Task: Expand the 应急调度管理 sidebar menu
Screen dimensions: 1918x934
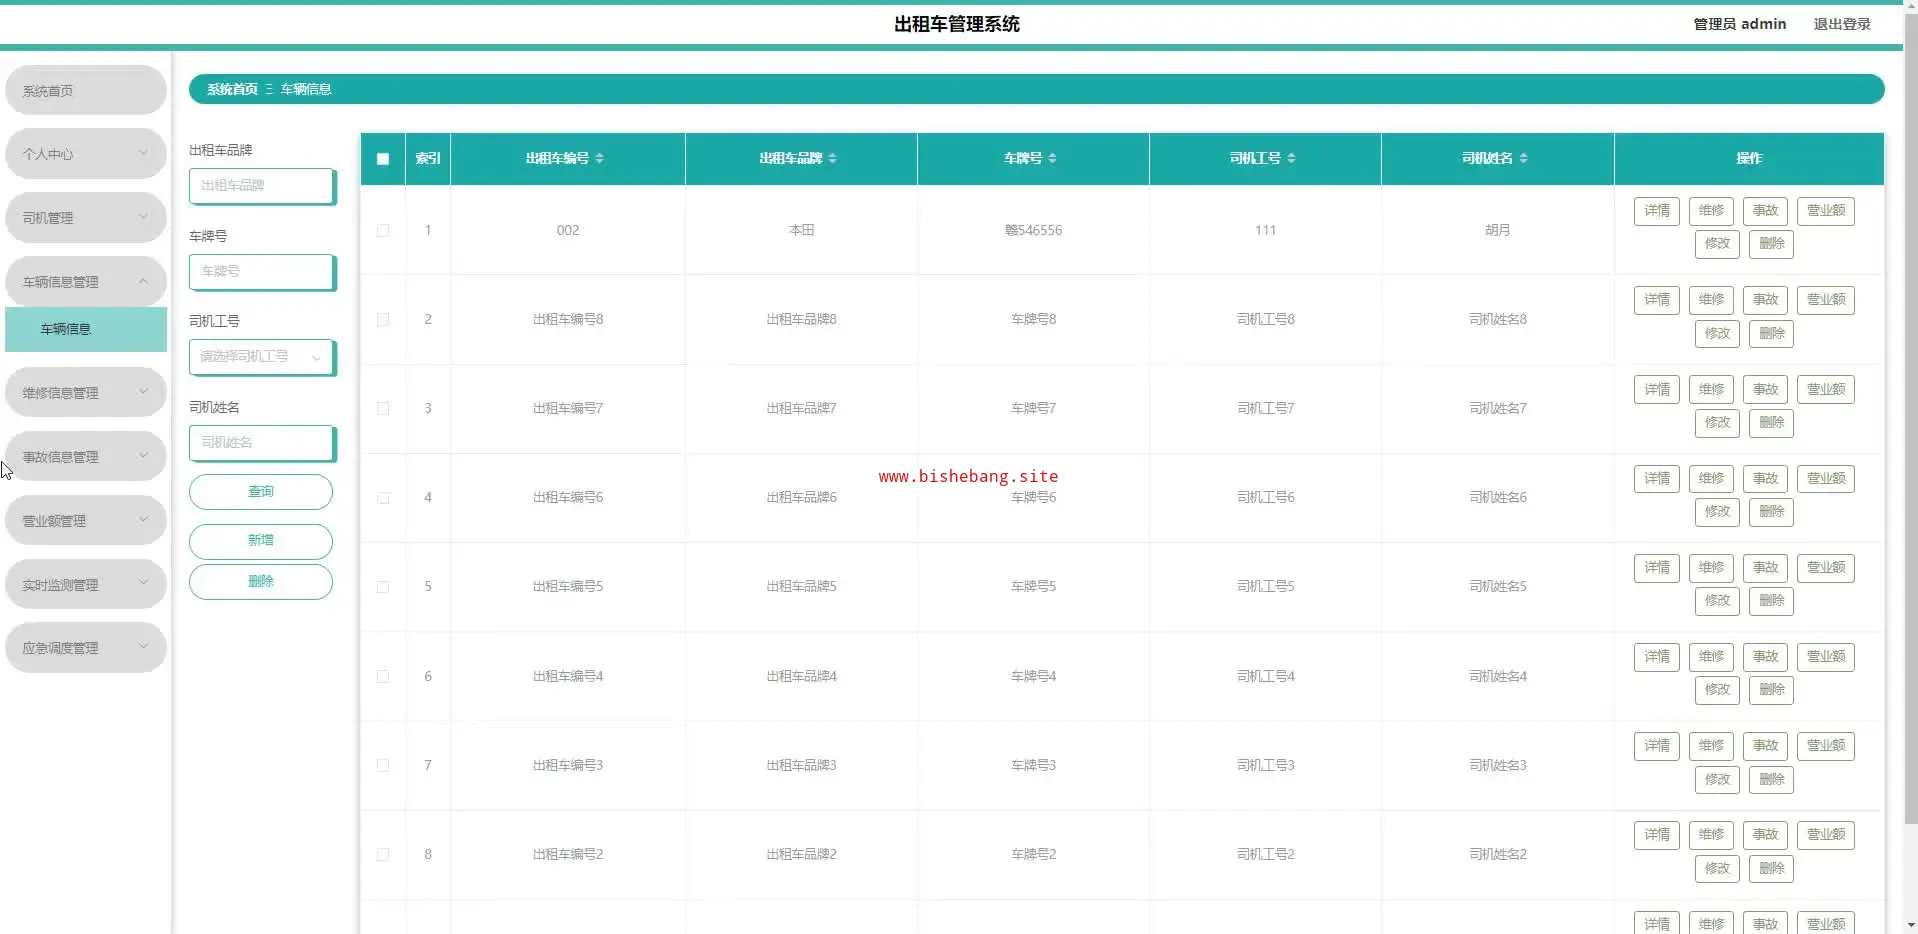Action: click(86, 648)
